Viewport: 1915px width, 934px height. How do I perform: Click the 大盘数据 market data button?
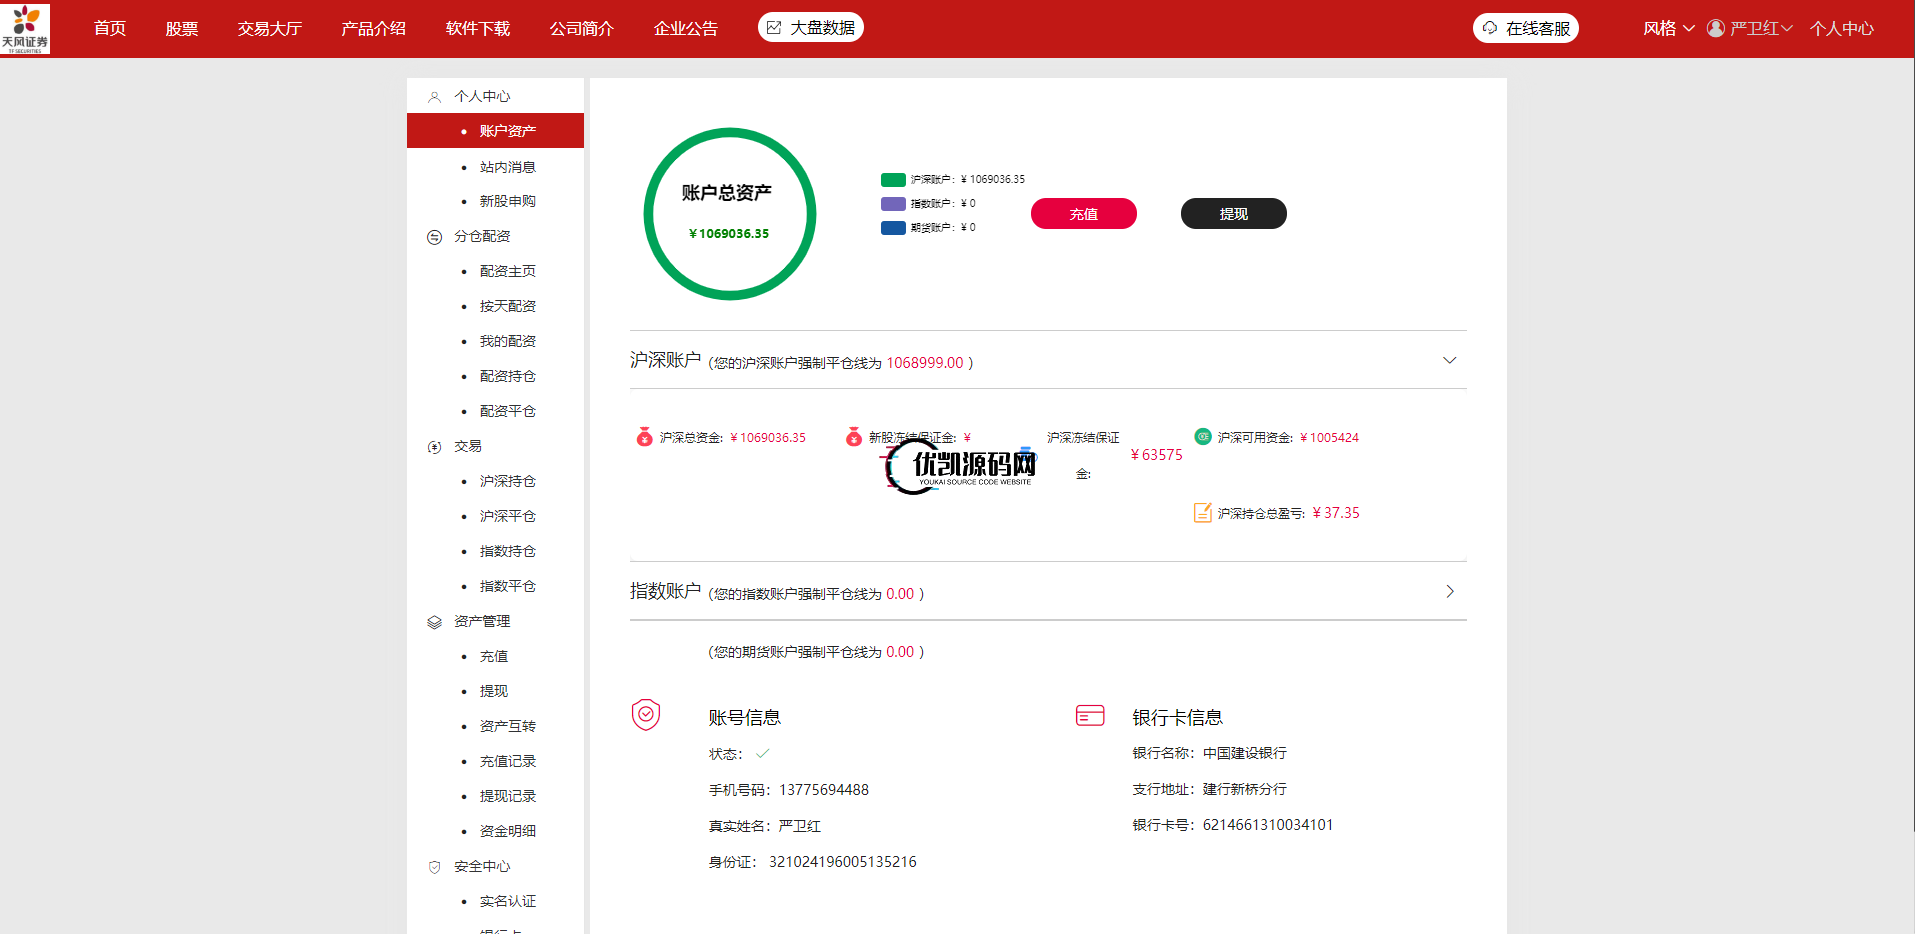pyautogui.click(x=810, y=28)
